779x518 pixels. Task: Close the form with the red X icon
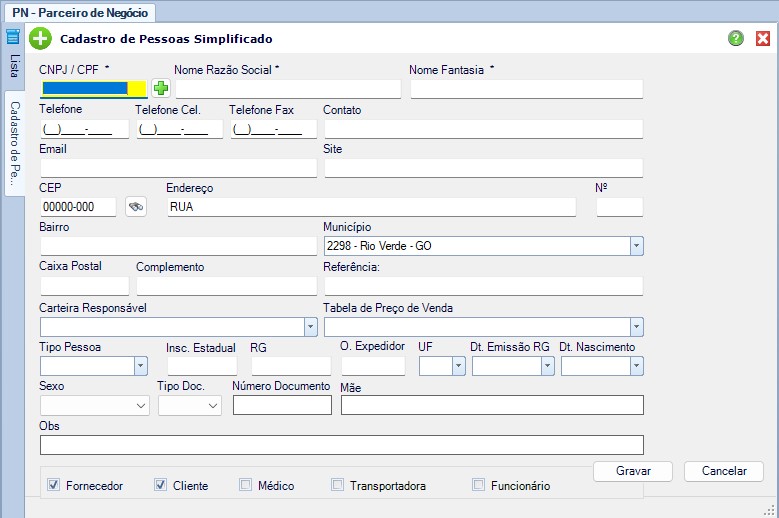coord(763,39)
